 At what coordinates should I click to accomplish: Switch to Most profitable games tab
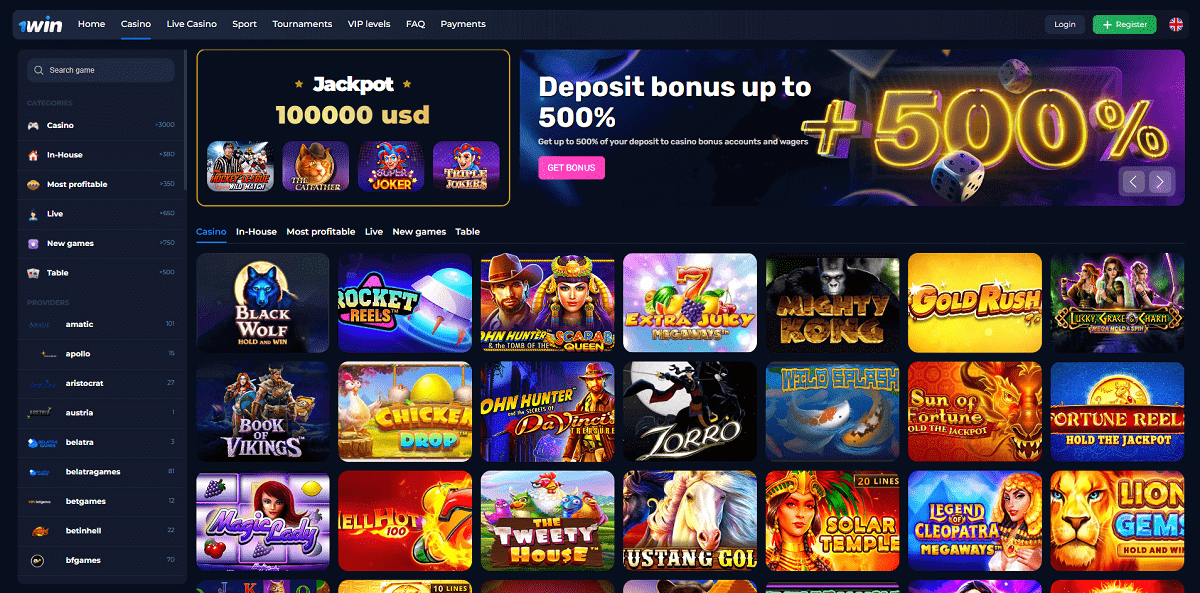320,231
